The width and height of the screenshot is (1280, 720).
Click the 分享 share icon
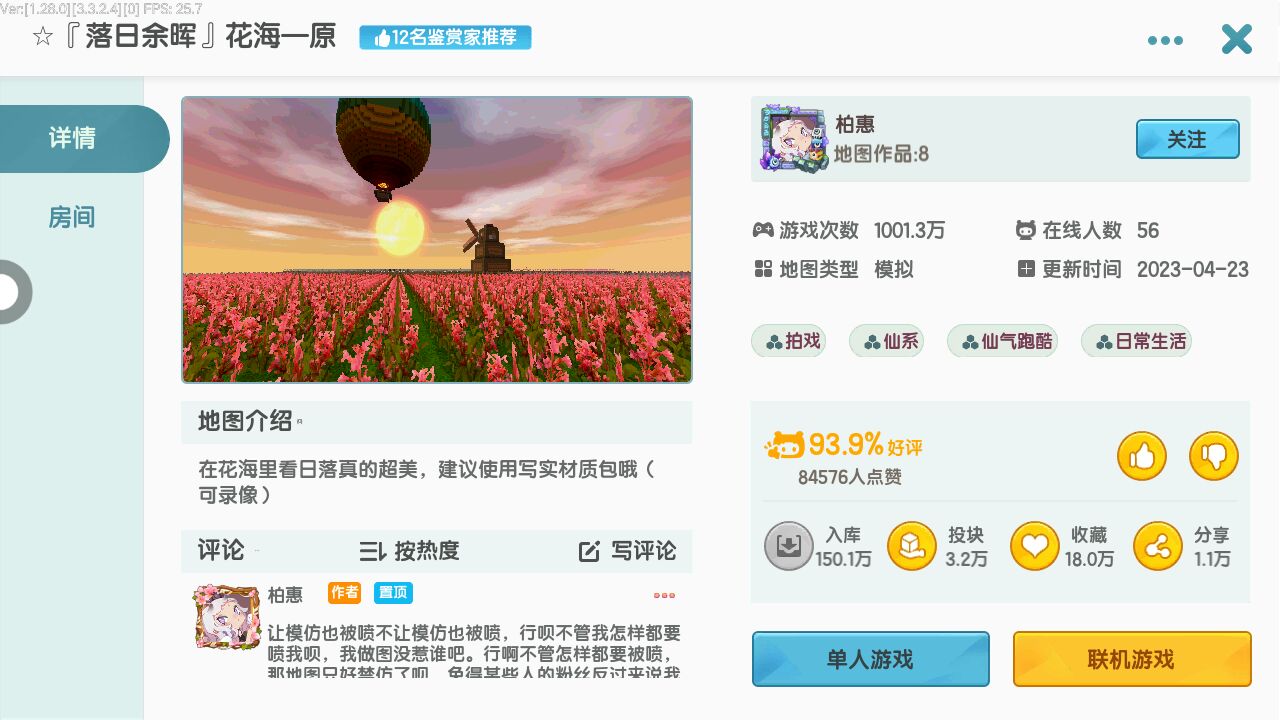click(1158, 546)
